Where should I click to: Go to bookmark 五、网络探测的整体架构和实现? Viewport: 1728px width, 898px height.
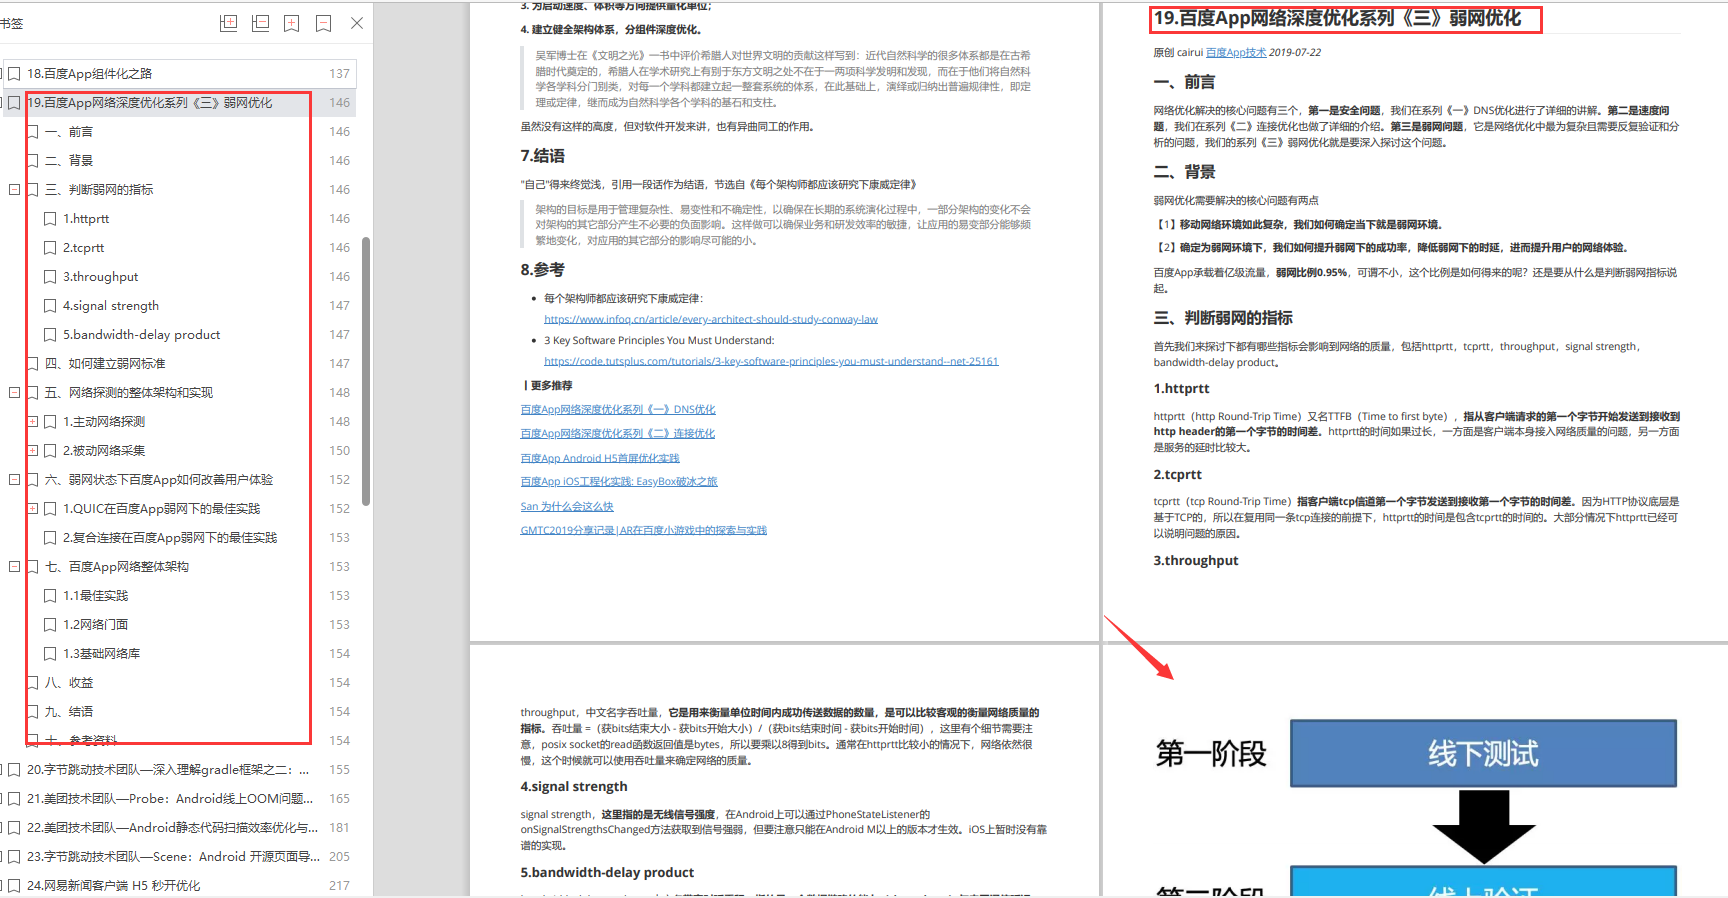[129, 393]
